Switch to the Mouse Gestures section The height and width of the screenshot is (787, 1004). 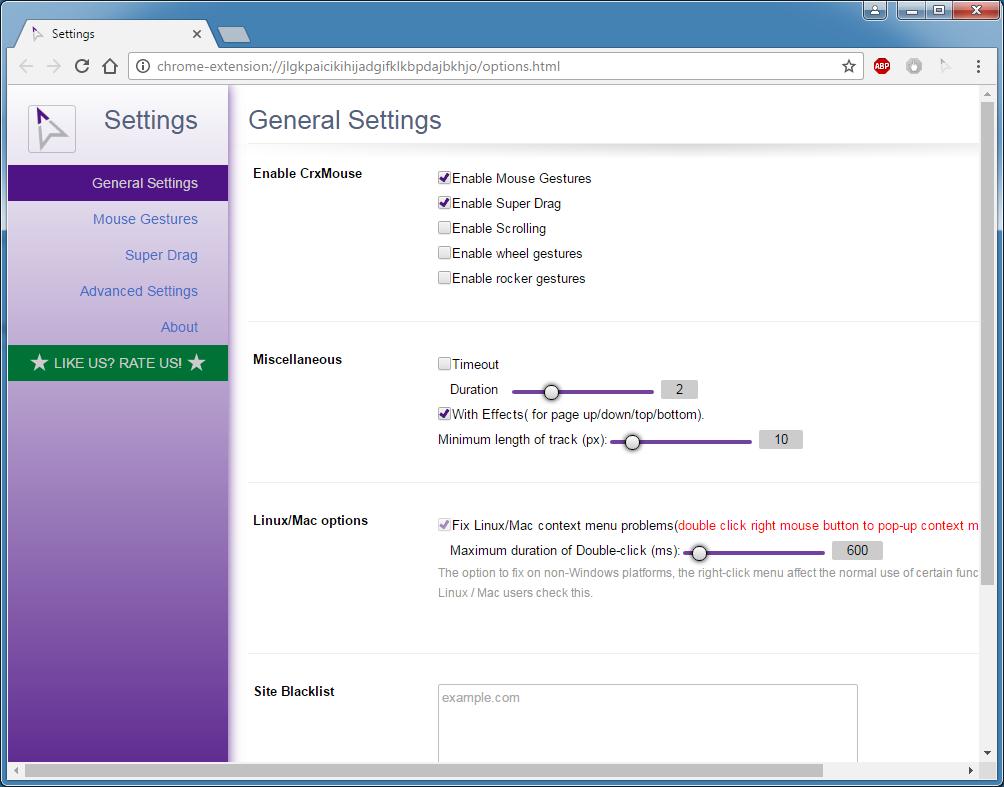tap(145, 219)
